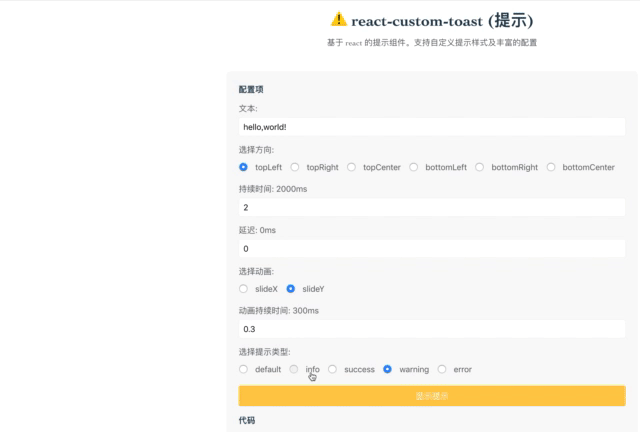The image size is (640, 432).
Task: Choose the topCenter direction option
Action: coord(351,167)
